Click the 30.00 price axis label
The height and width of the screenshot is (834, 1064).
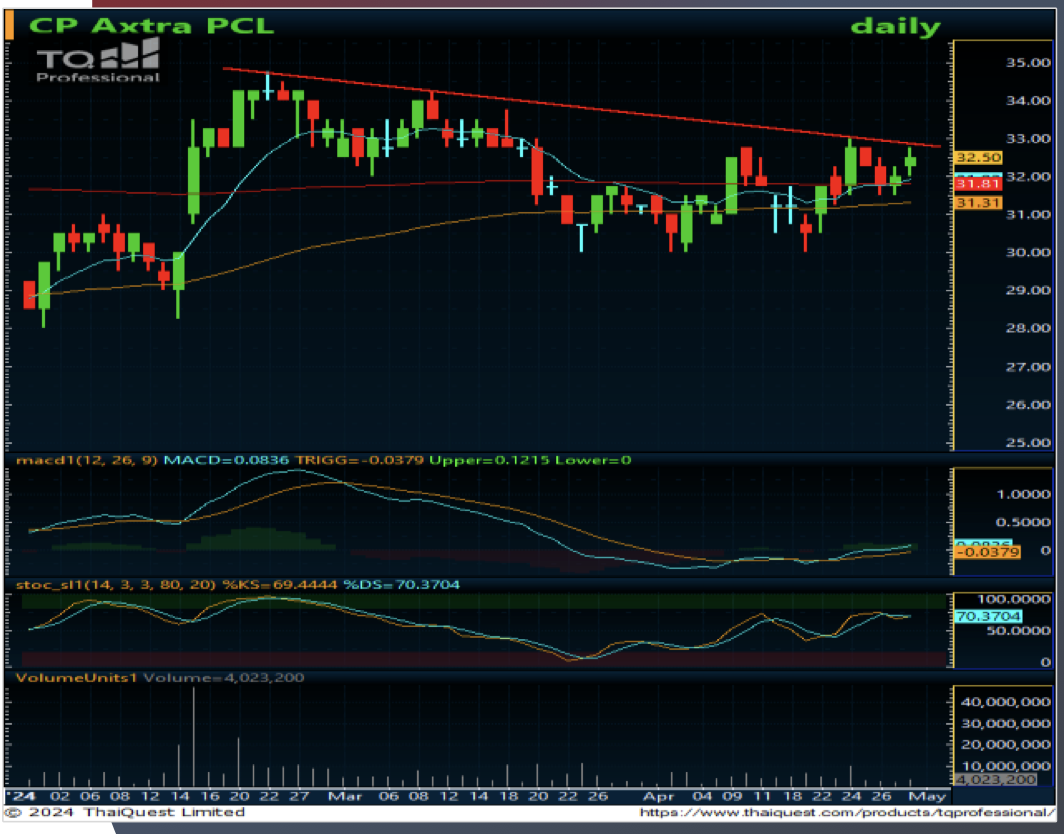point(1027,252)
